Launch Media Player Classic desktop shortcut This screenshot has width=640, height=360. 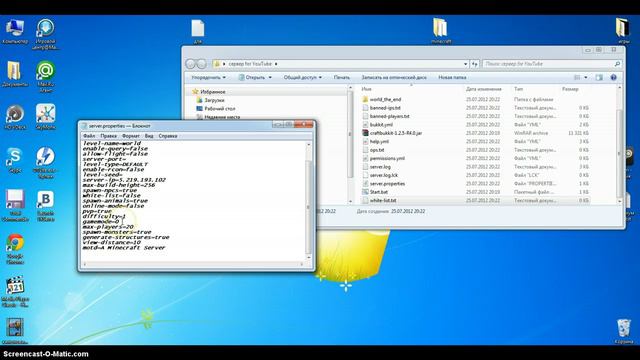(x=15, y=292)
